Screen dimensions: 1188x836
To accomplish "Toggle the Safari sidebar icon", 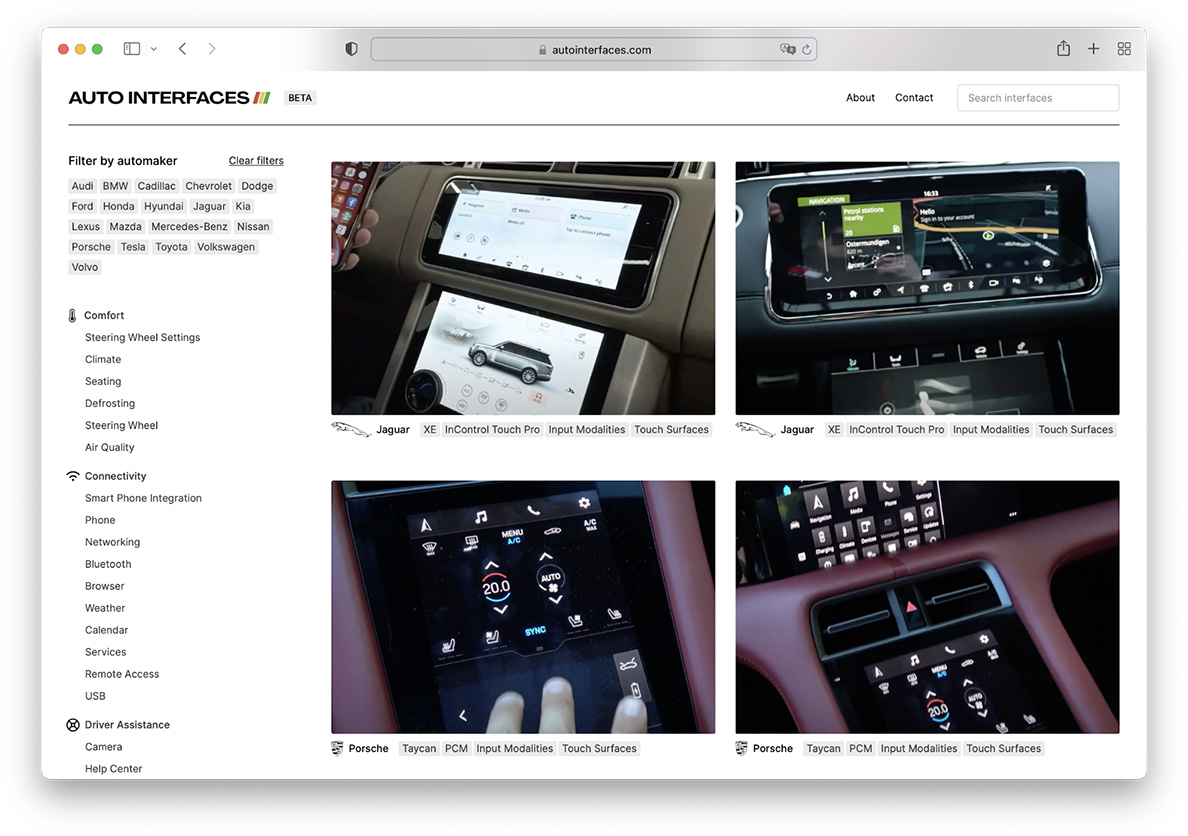I will [x=132, y=49].
